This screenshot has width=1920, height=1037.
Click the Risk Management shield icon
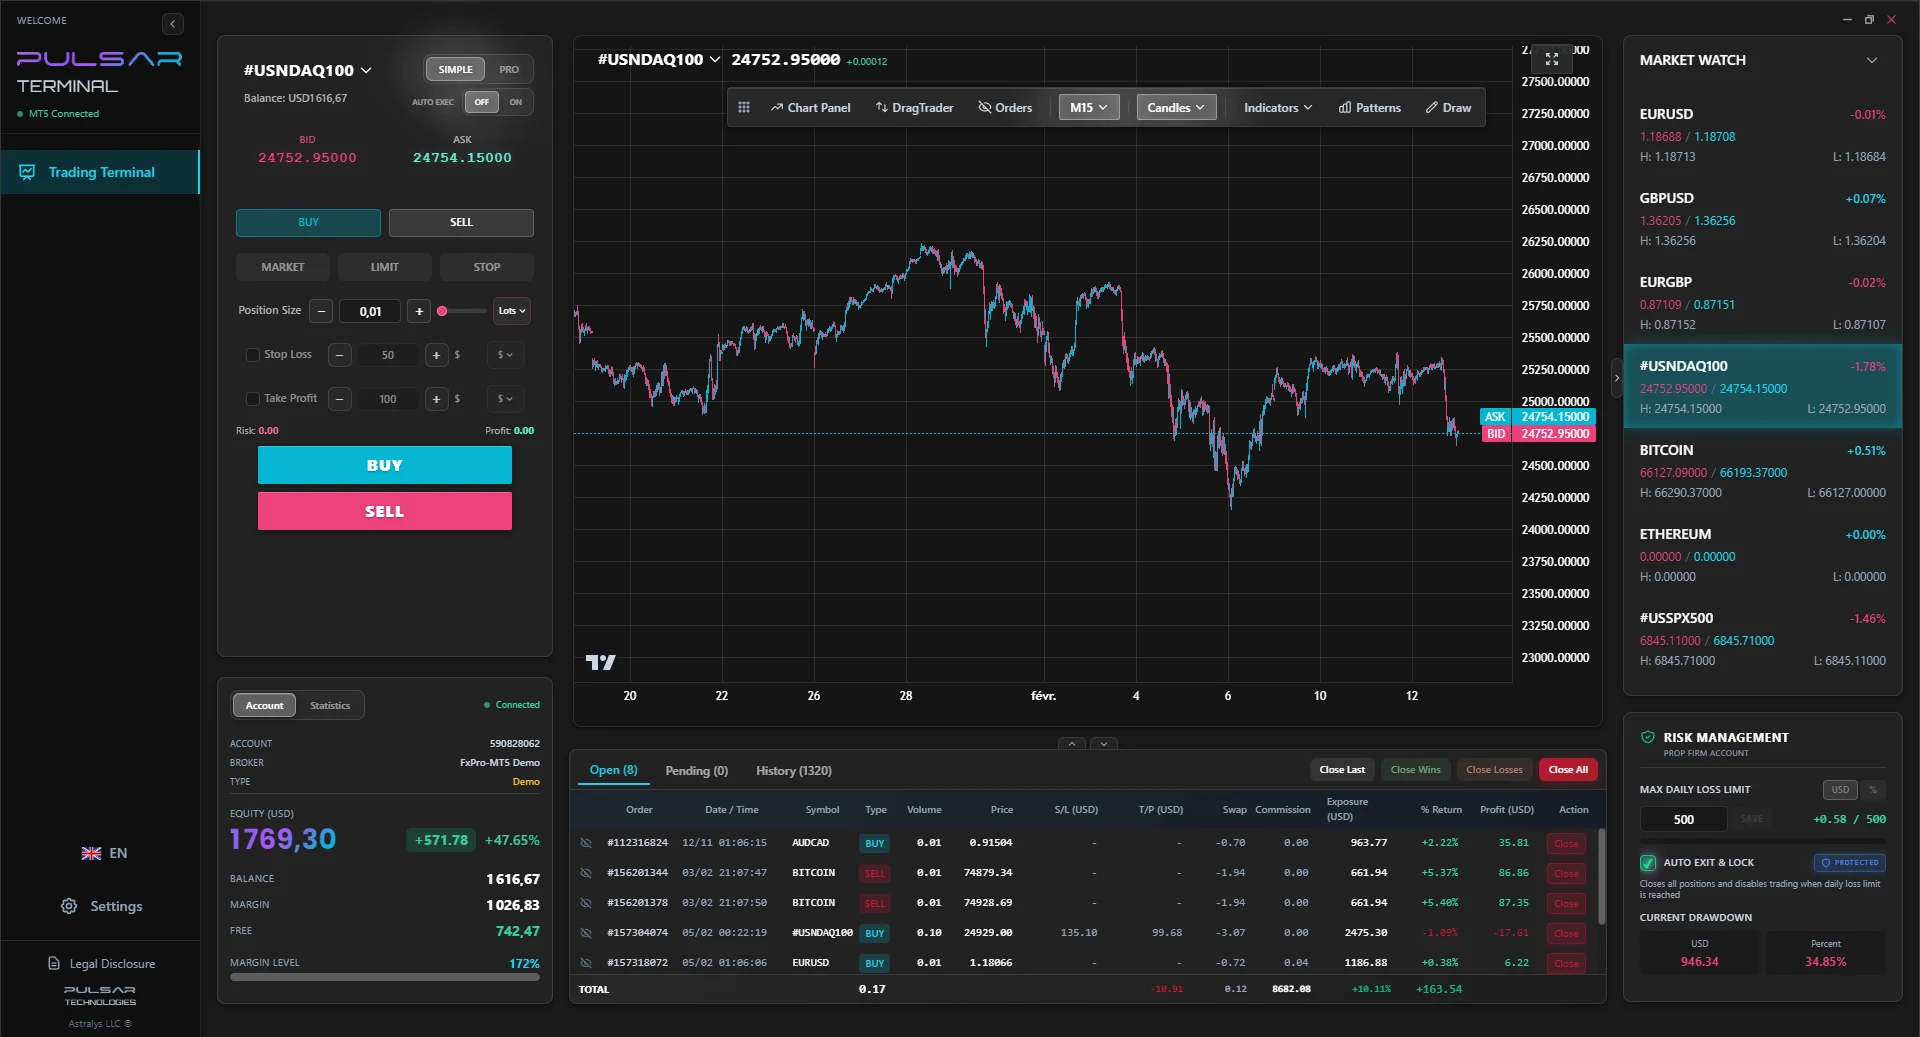point(1648,737)
